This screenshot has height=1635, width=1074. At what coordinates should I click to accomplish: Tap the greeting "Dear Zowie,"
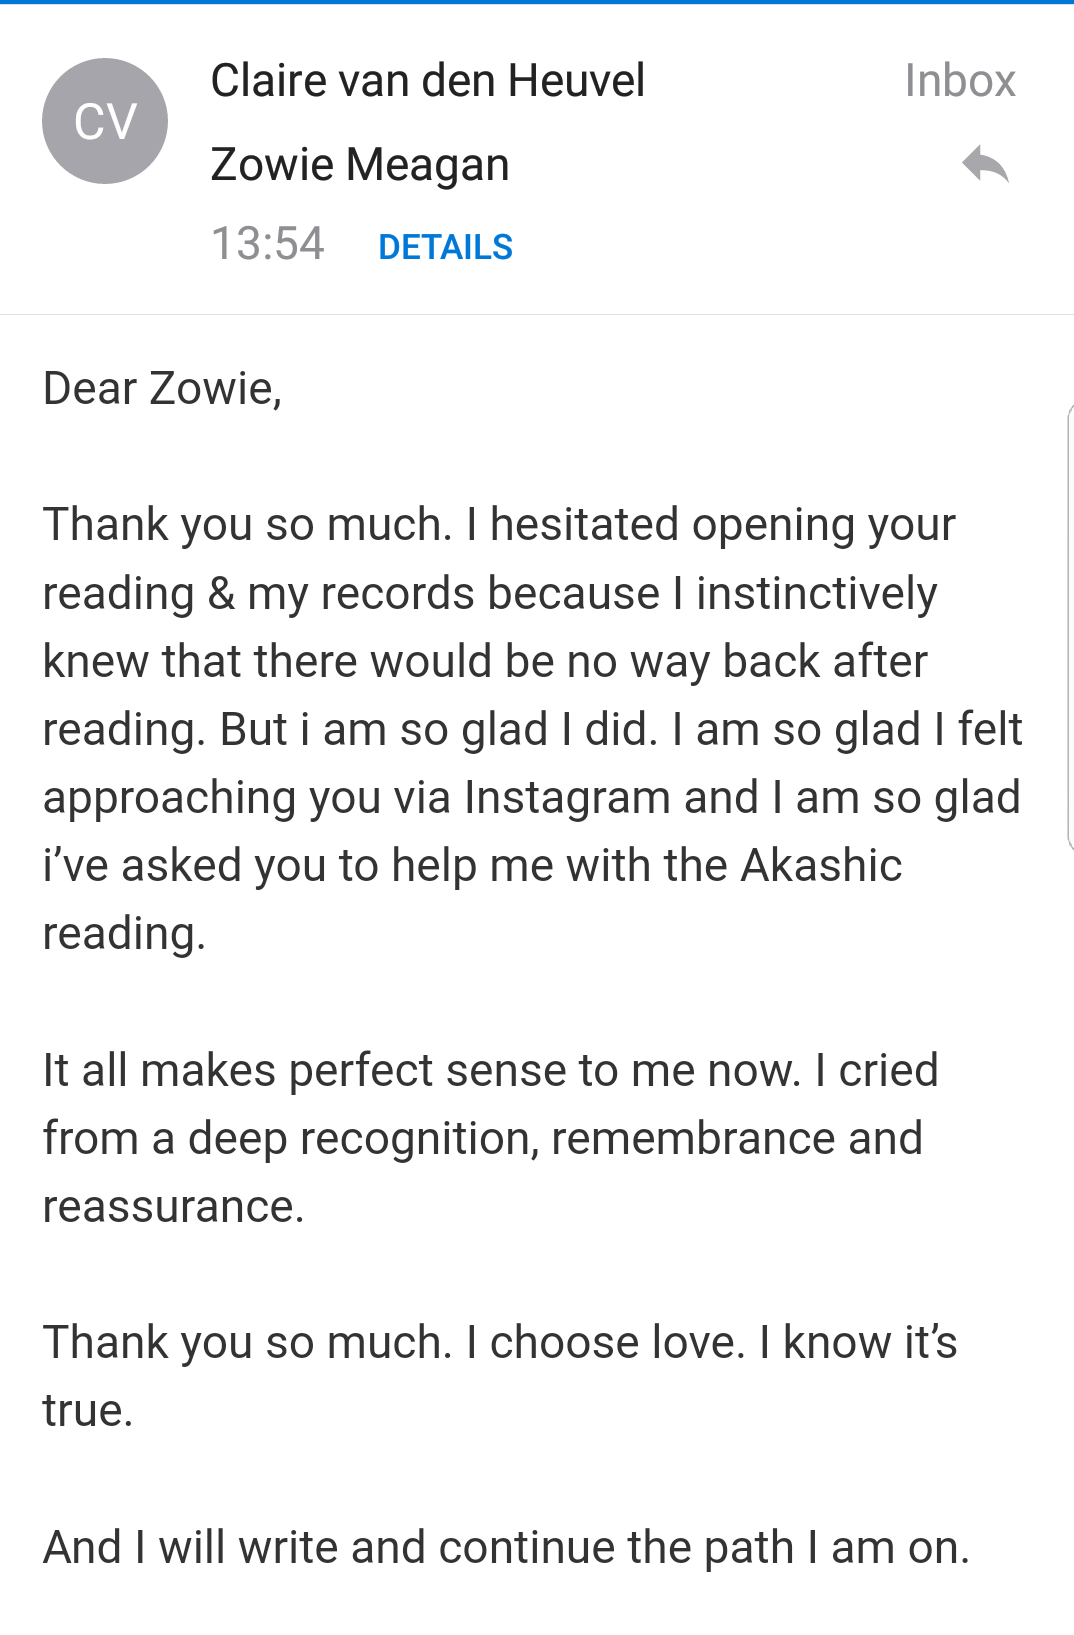pyautogui.click(x=162, y=389)
